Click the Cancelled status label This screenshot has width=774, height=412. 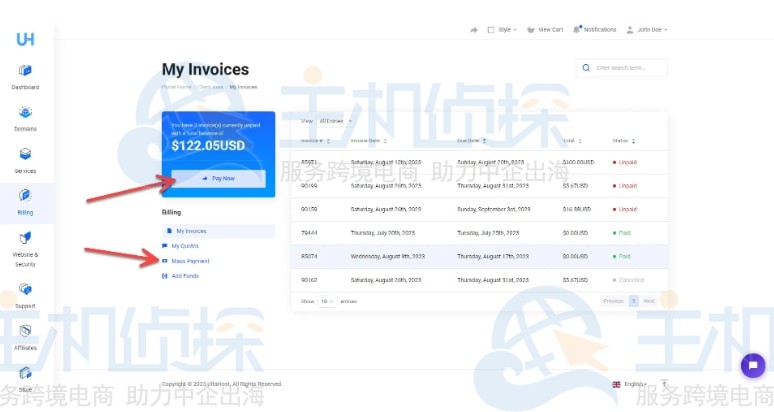pyautogui.click(x=631, y=280)
